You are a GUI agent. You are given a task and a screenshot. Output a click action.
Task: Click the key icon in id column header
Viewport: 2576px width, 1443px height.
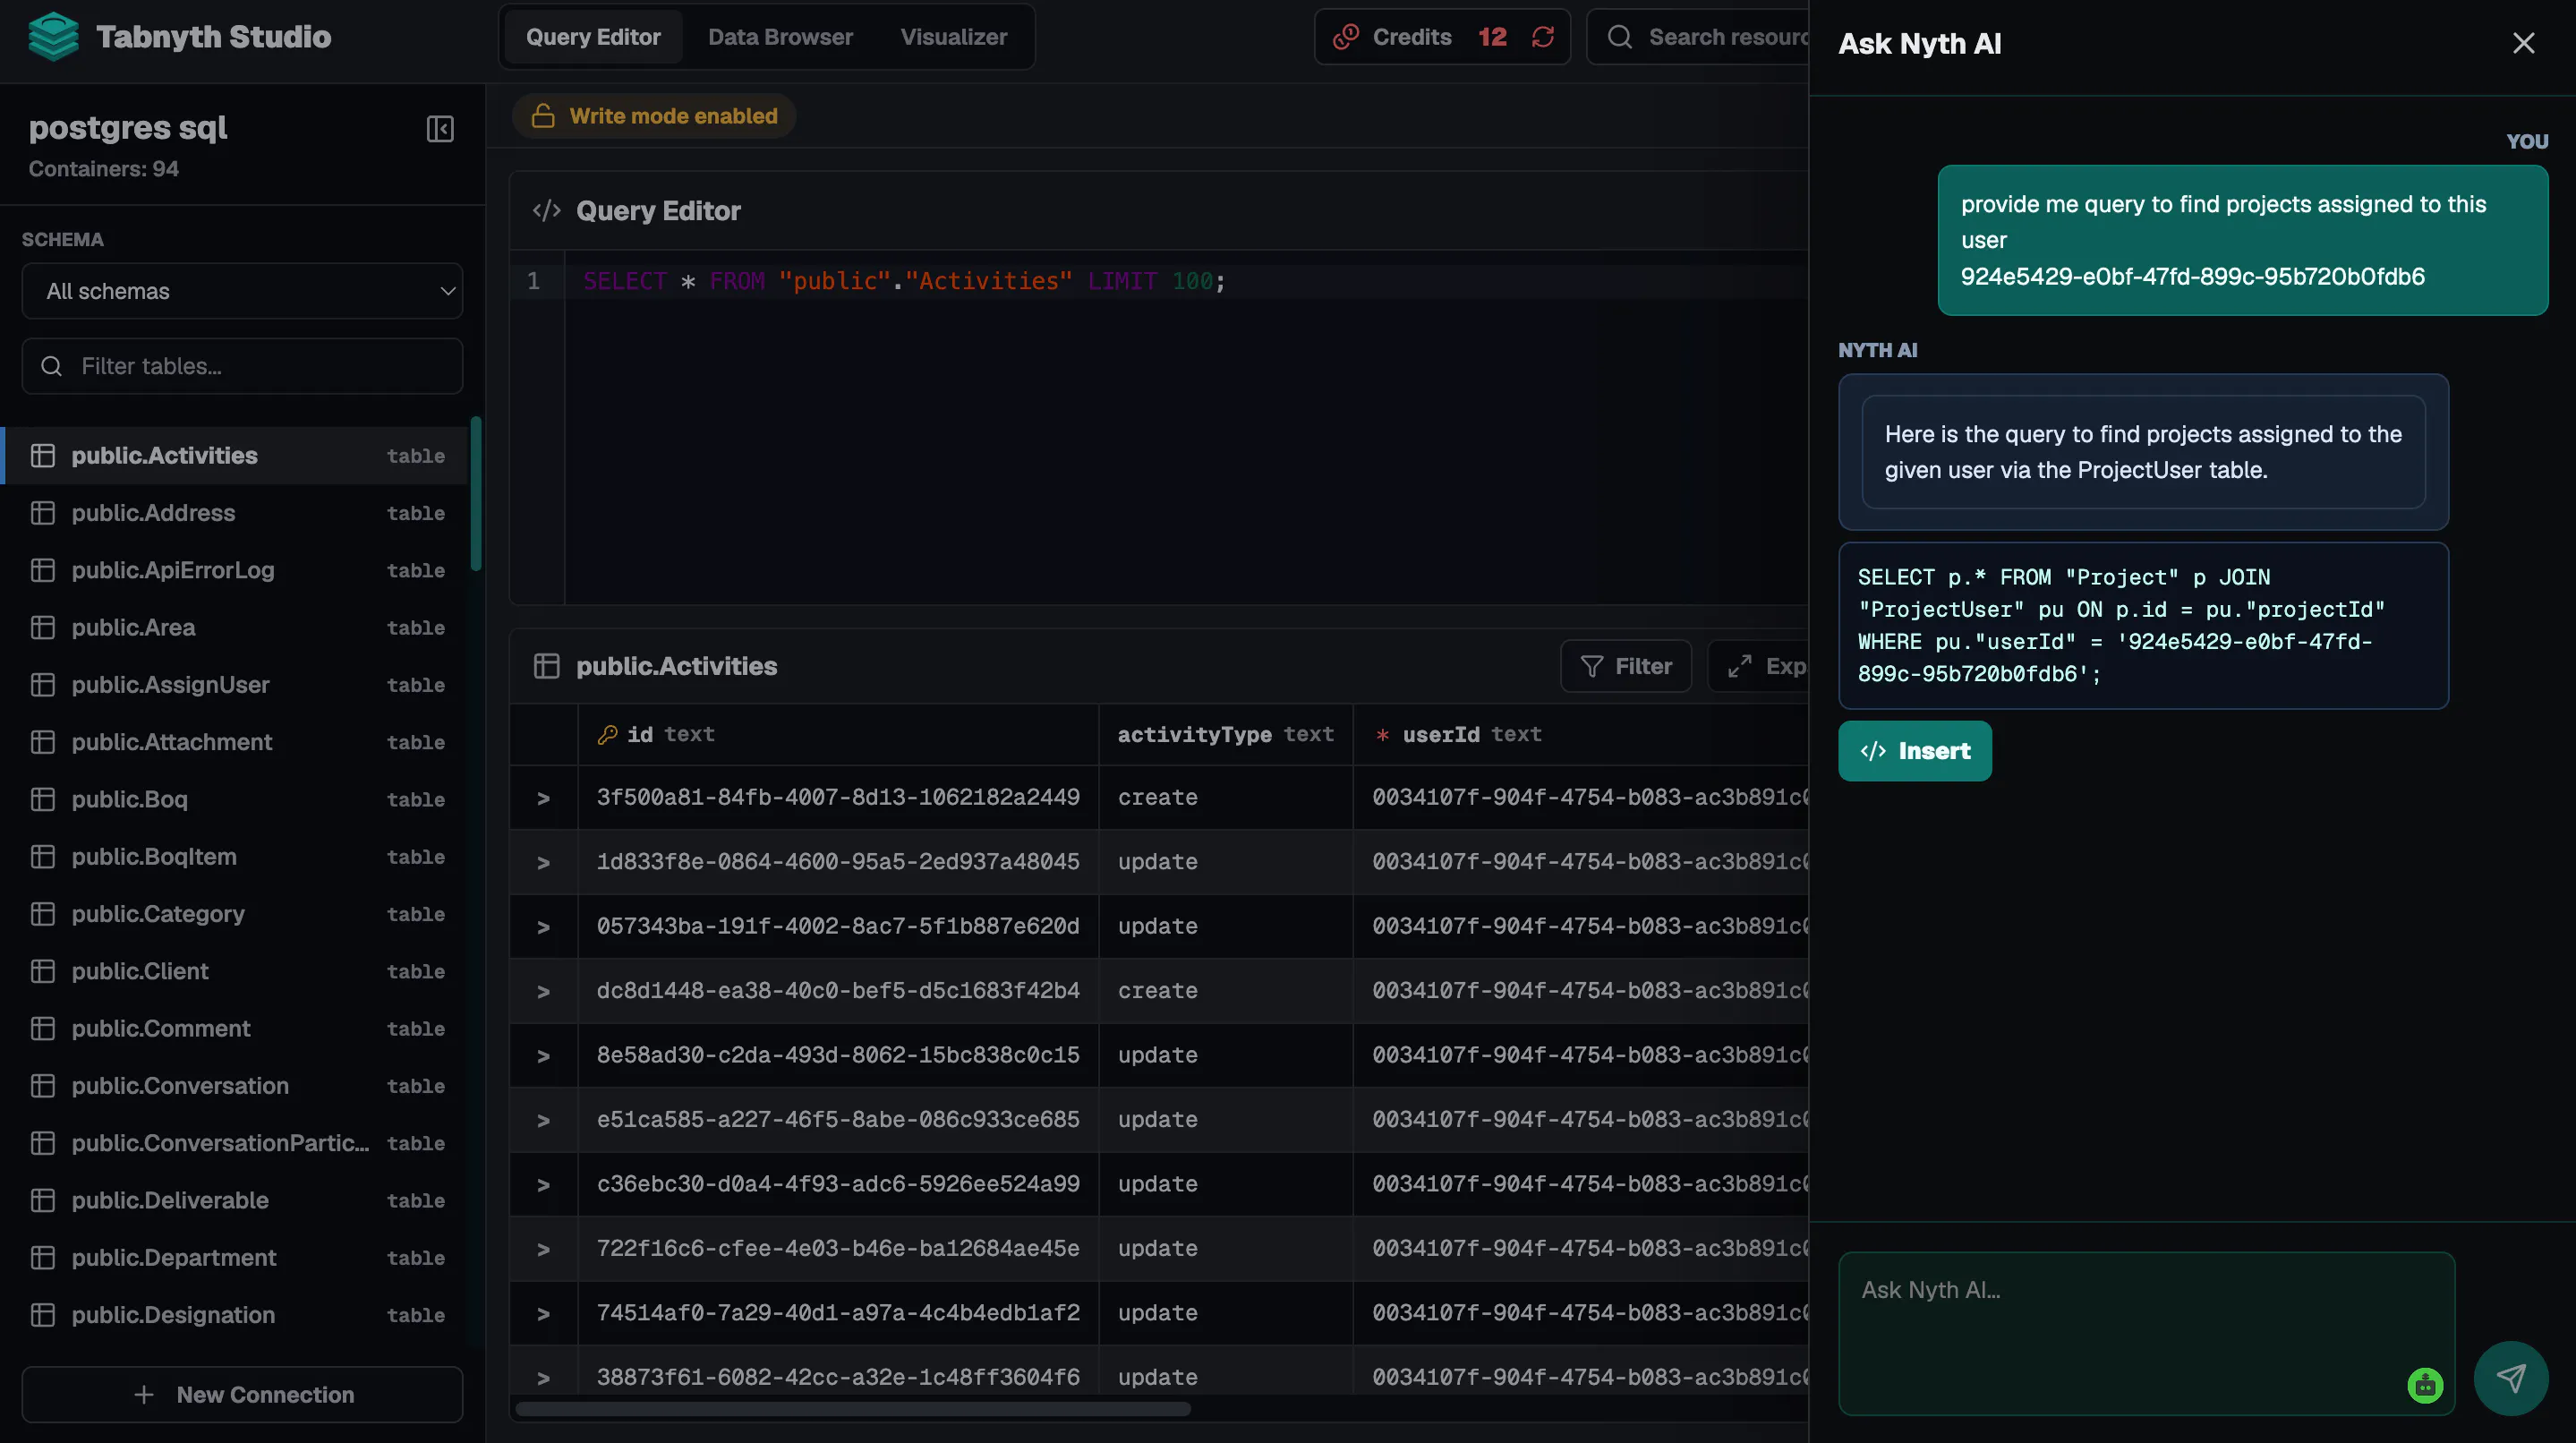(x=607, y=735)
